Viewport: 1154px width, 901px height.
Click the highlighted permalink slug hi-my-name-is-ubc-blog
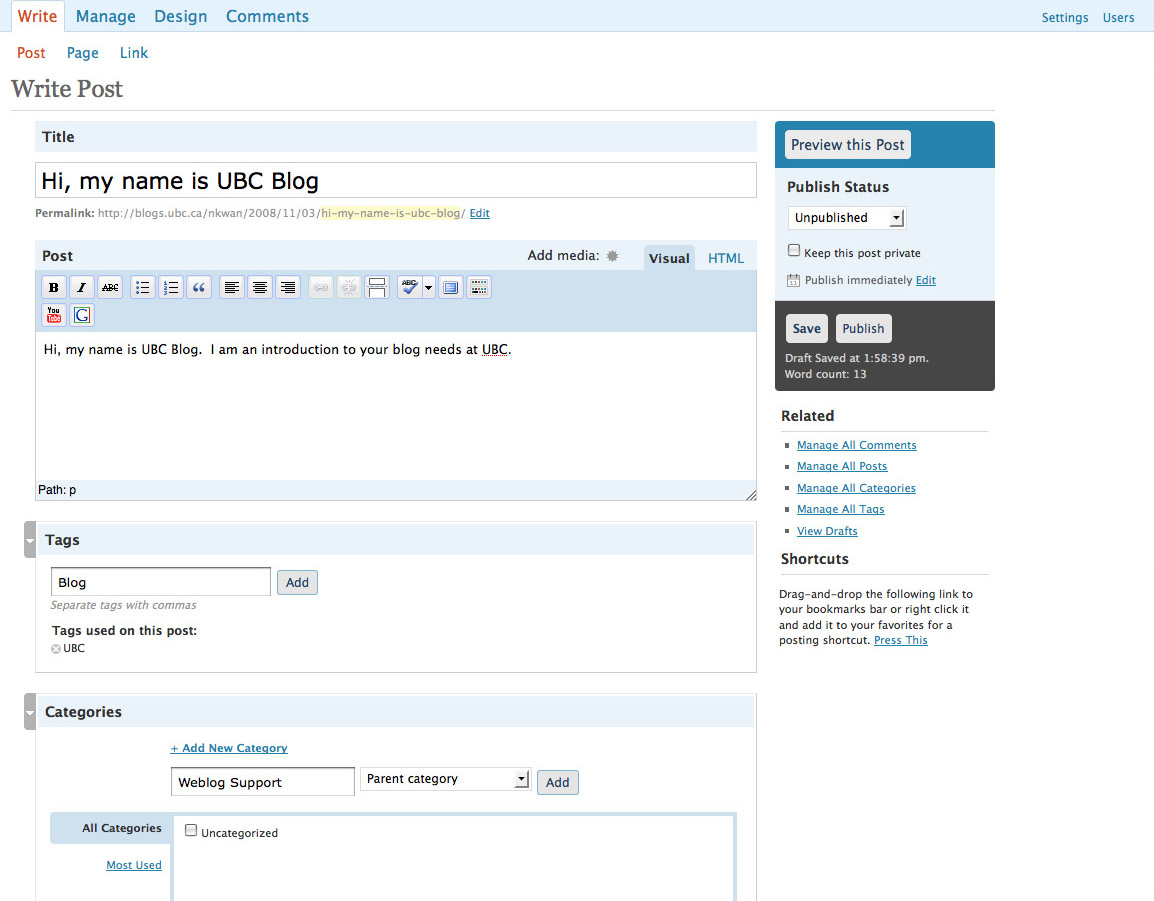391,213
